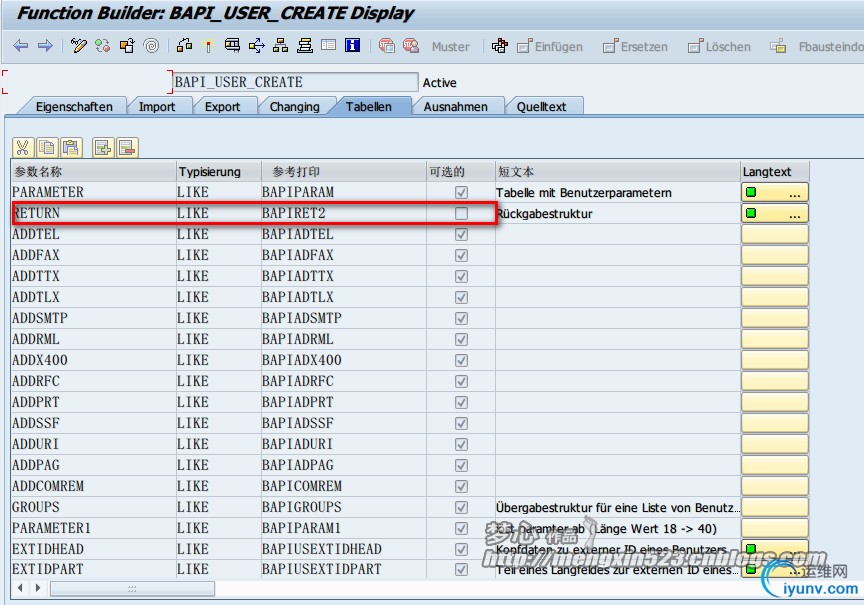Open the blue information help icon
The image size is (864, 605).
tap(353, 45)
